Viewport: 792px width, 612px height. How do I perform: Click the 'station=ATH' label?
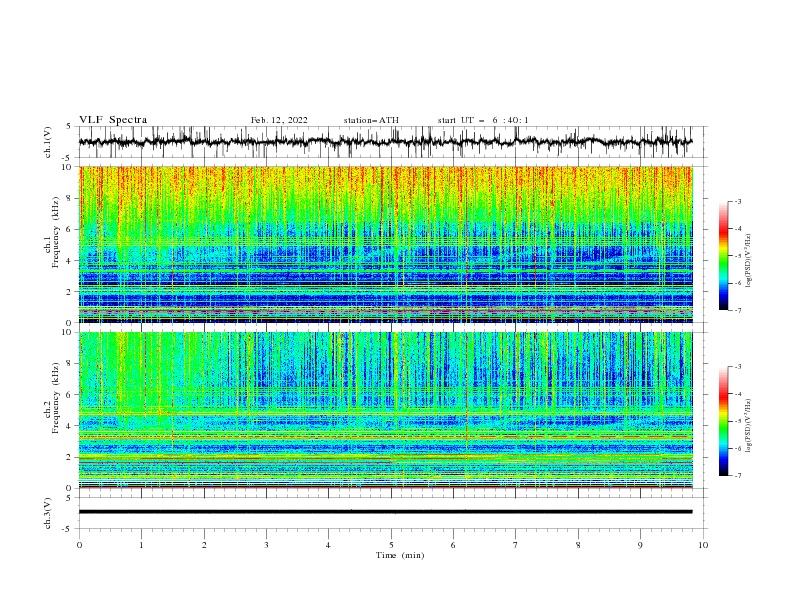click(x=371, y=120)
